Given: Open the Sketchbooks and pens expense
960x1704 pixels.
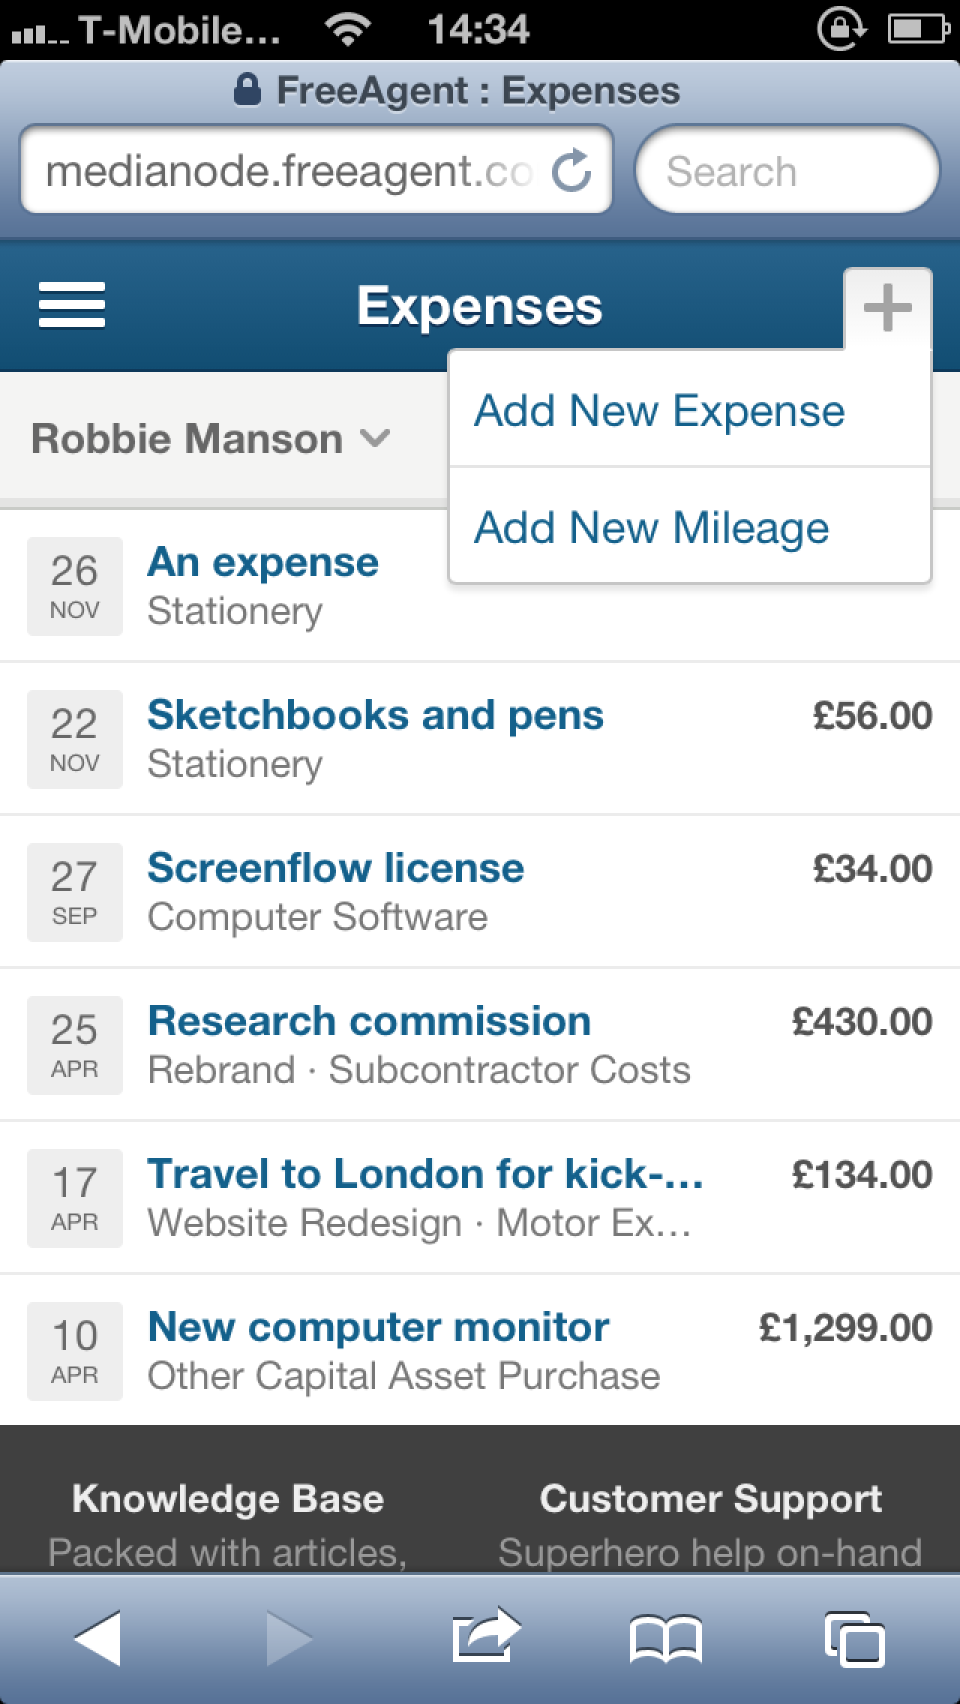Looking at the screenshot, I should point(480,739).
